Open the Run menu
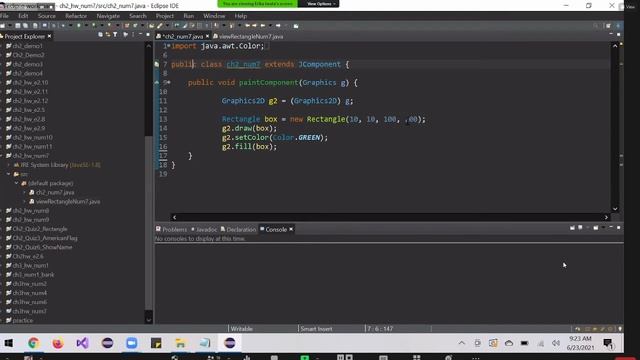Screen dimensions: 640x360 [x=189, y=16]
